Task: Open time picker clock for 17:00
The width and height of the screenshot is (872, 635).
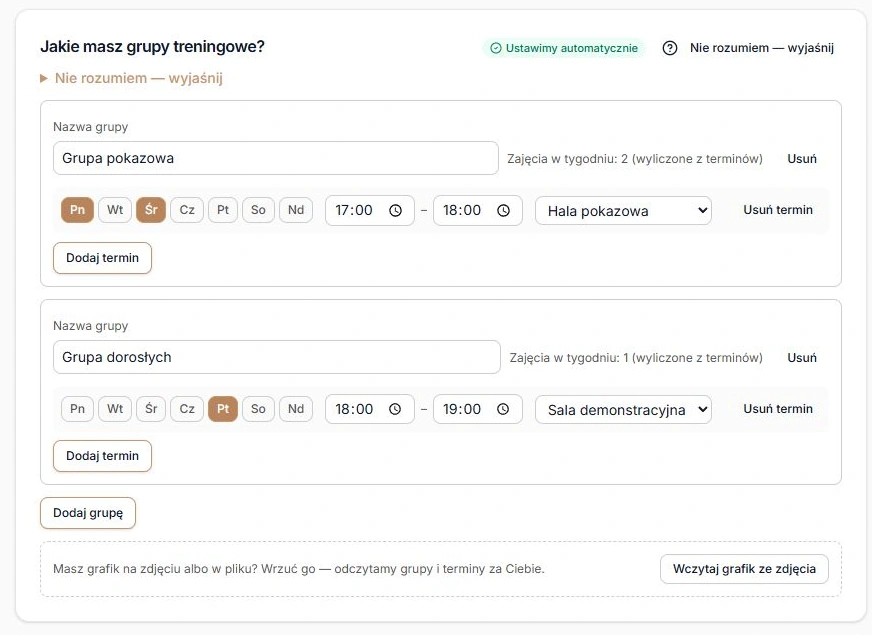Action: [x=395, y=211]
